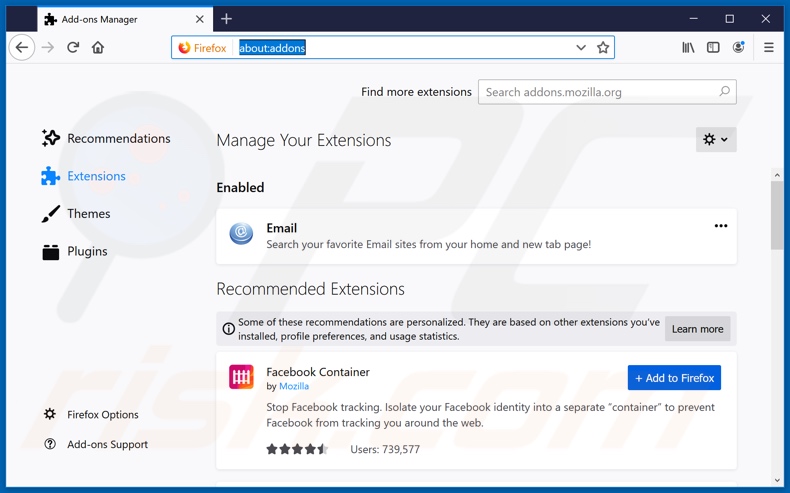This screenshot has height=493, width=790.
Task: Maximize the Firefox window
Action: (x=730, y=19)
